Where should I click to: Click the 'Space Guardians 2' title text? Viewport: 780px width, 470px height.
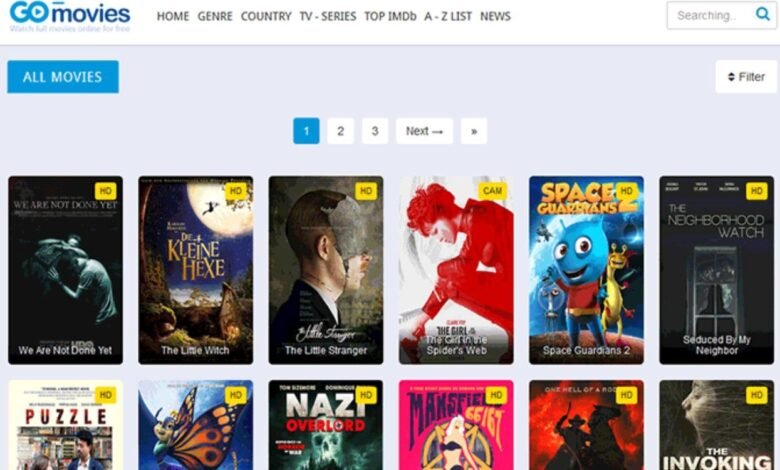[586, 351]
